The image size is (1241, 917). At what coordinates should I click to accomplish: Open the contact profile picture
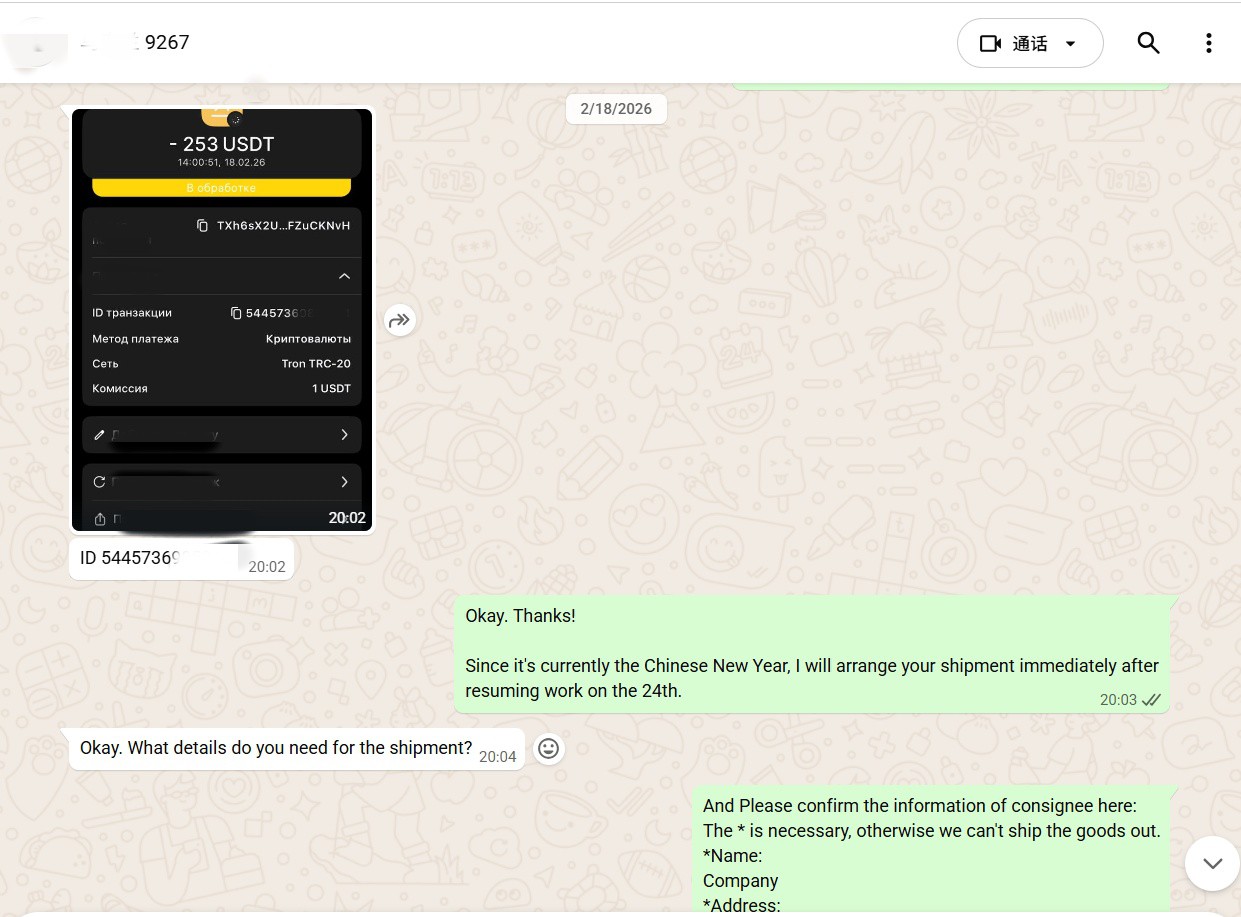pyautogui.click(x=35, y=43)
